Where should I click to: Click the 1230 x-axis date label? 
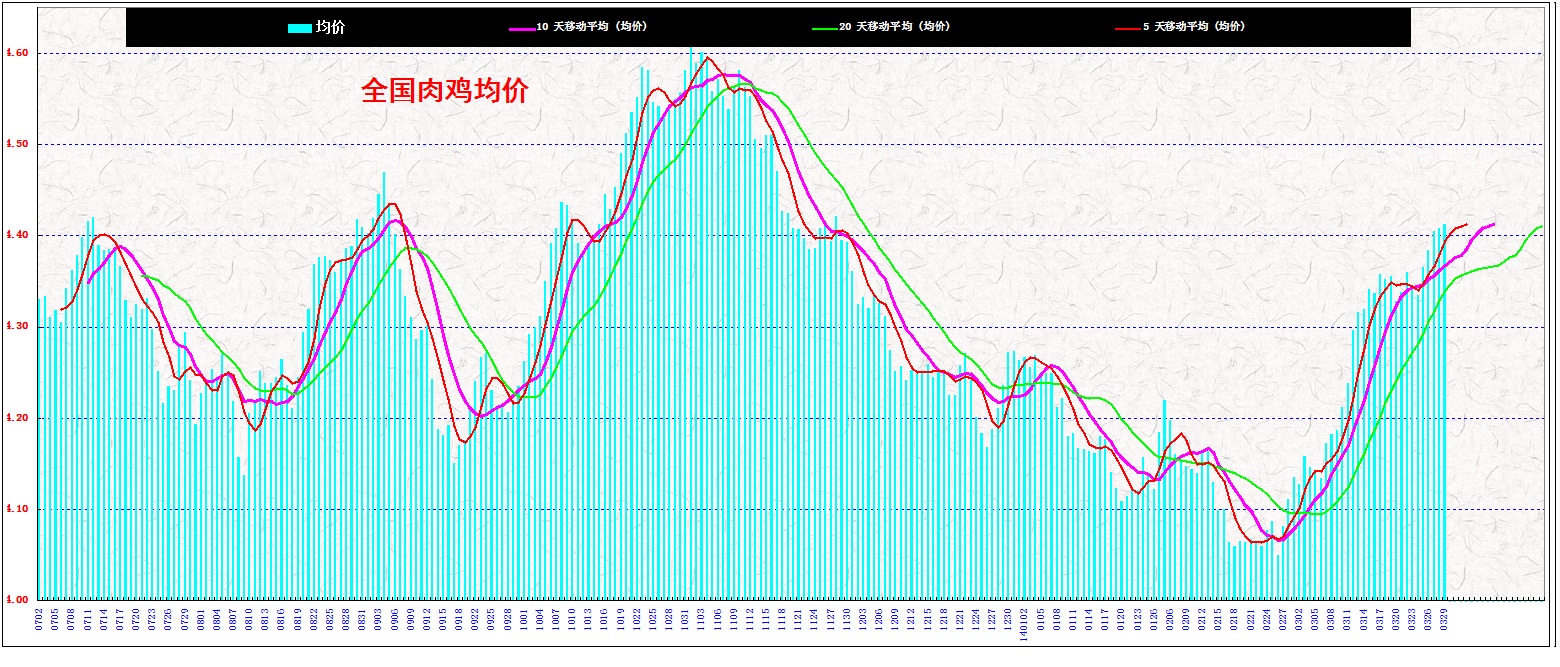(x=1008, y=620)
